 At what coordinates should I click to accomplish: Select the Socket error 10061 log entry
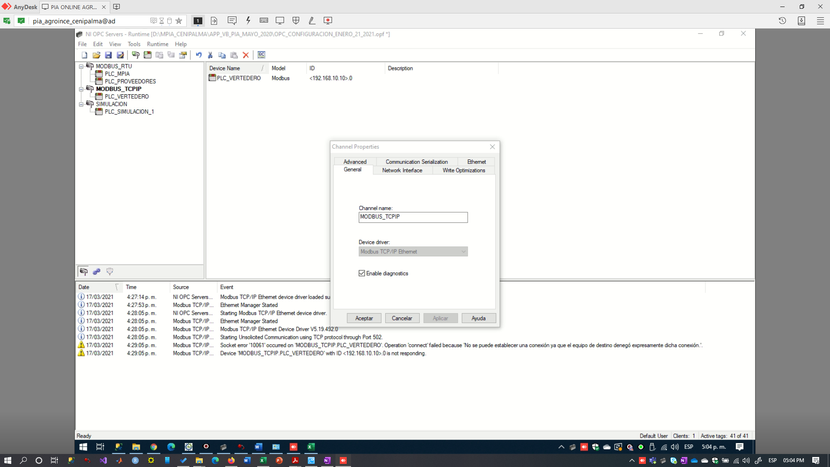[x=391, y=345]
